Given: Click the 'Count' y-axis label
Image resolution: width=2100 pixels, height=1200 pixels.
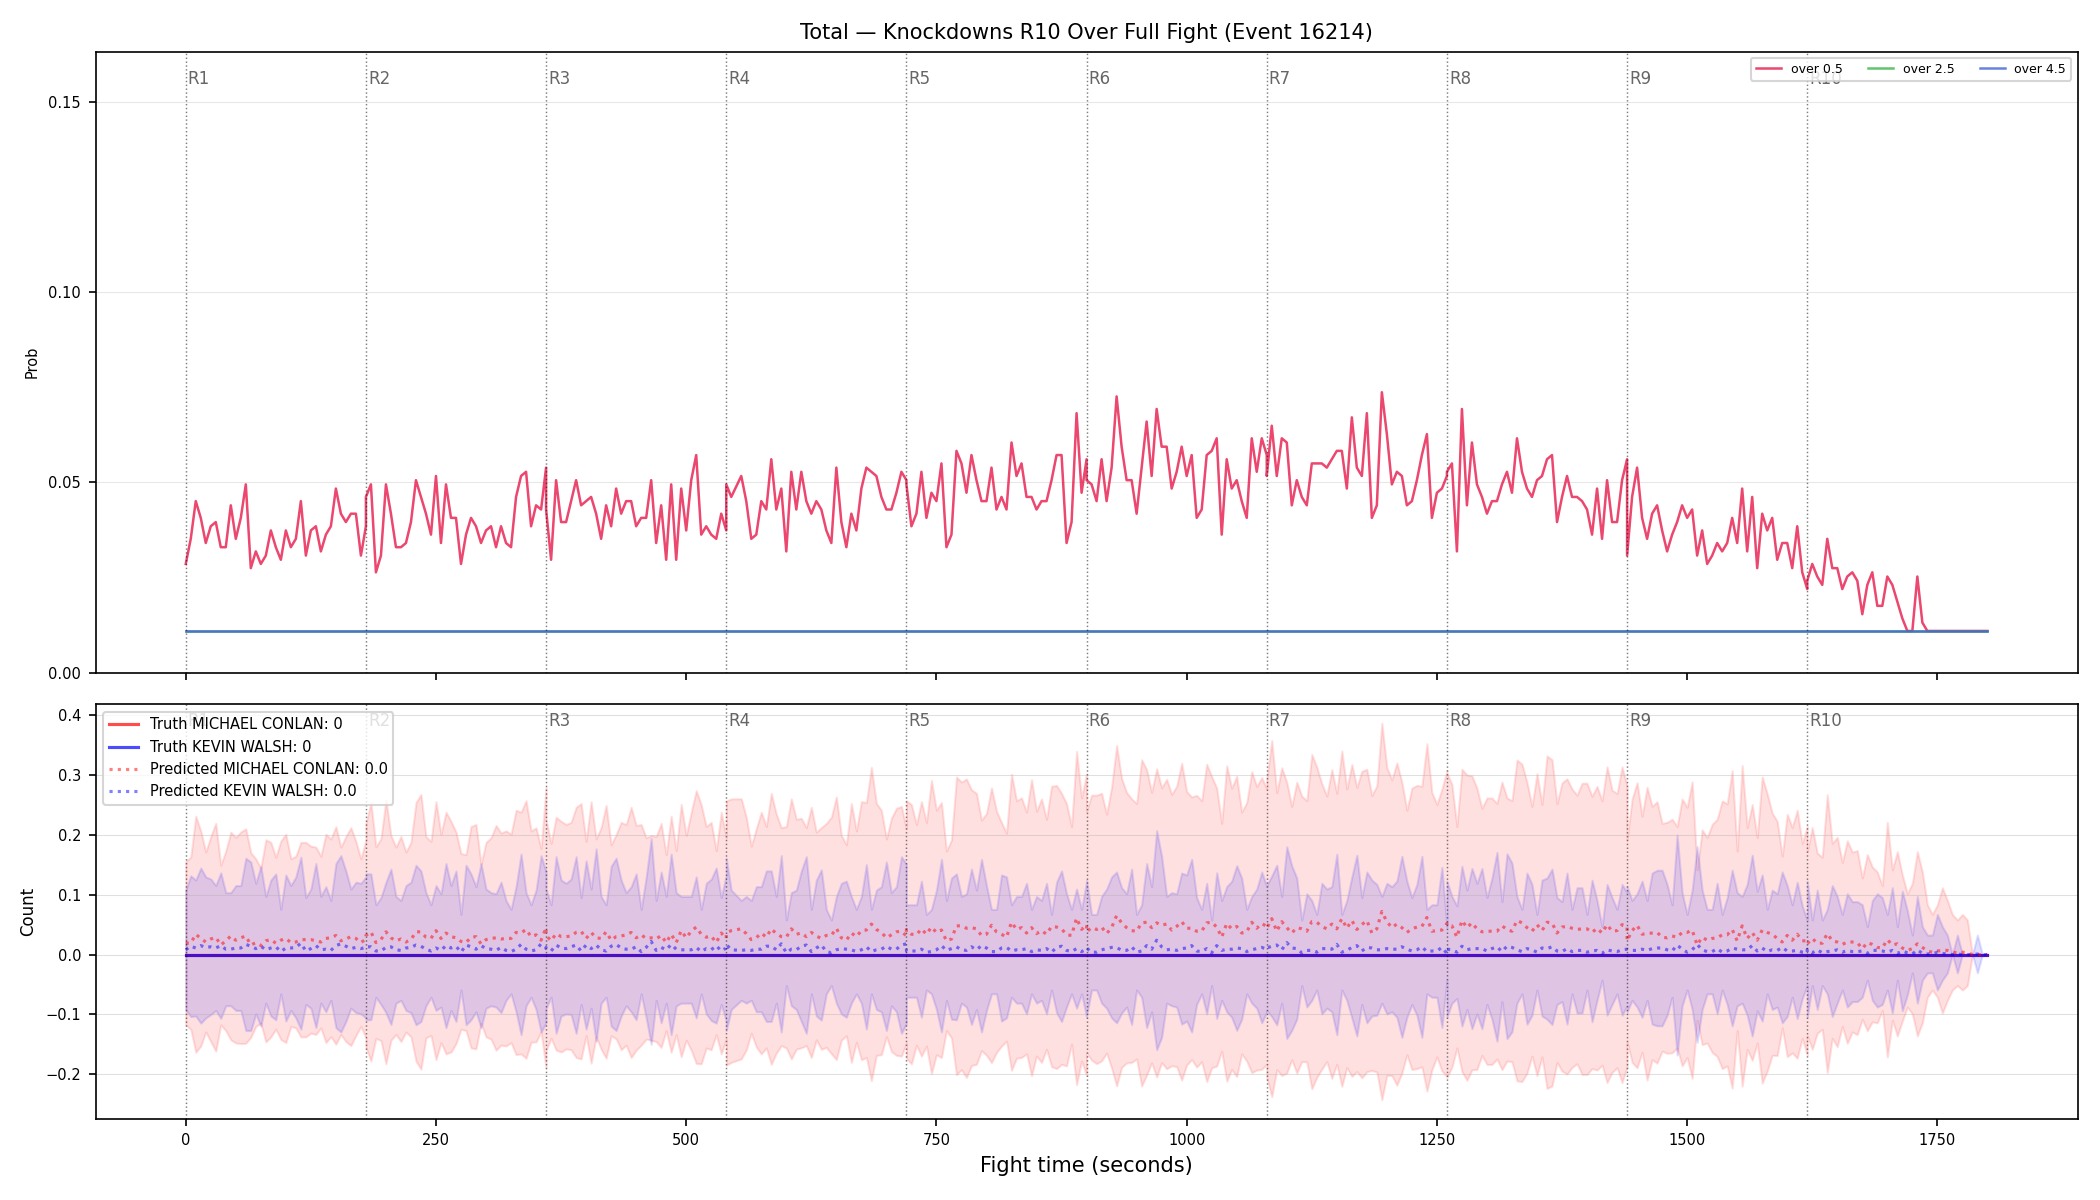Looking at the screenshot, I should coord(27,912).
